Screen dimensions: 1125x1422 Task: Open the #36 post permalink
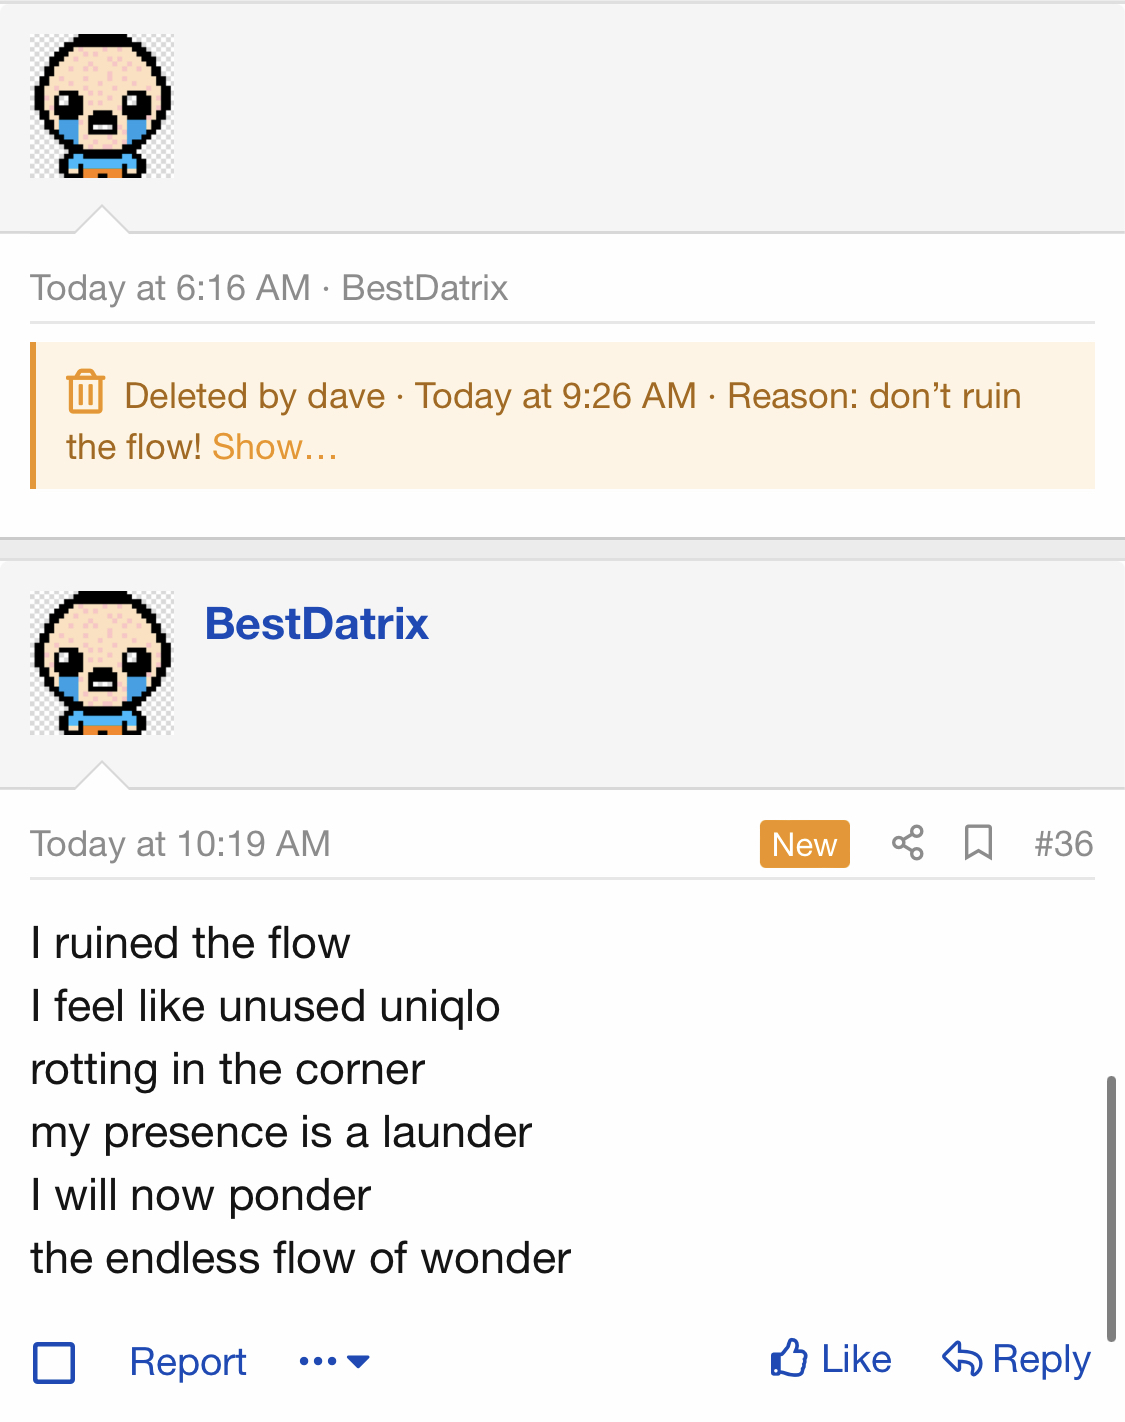pyautogui.click(x=1063, y=843)
